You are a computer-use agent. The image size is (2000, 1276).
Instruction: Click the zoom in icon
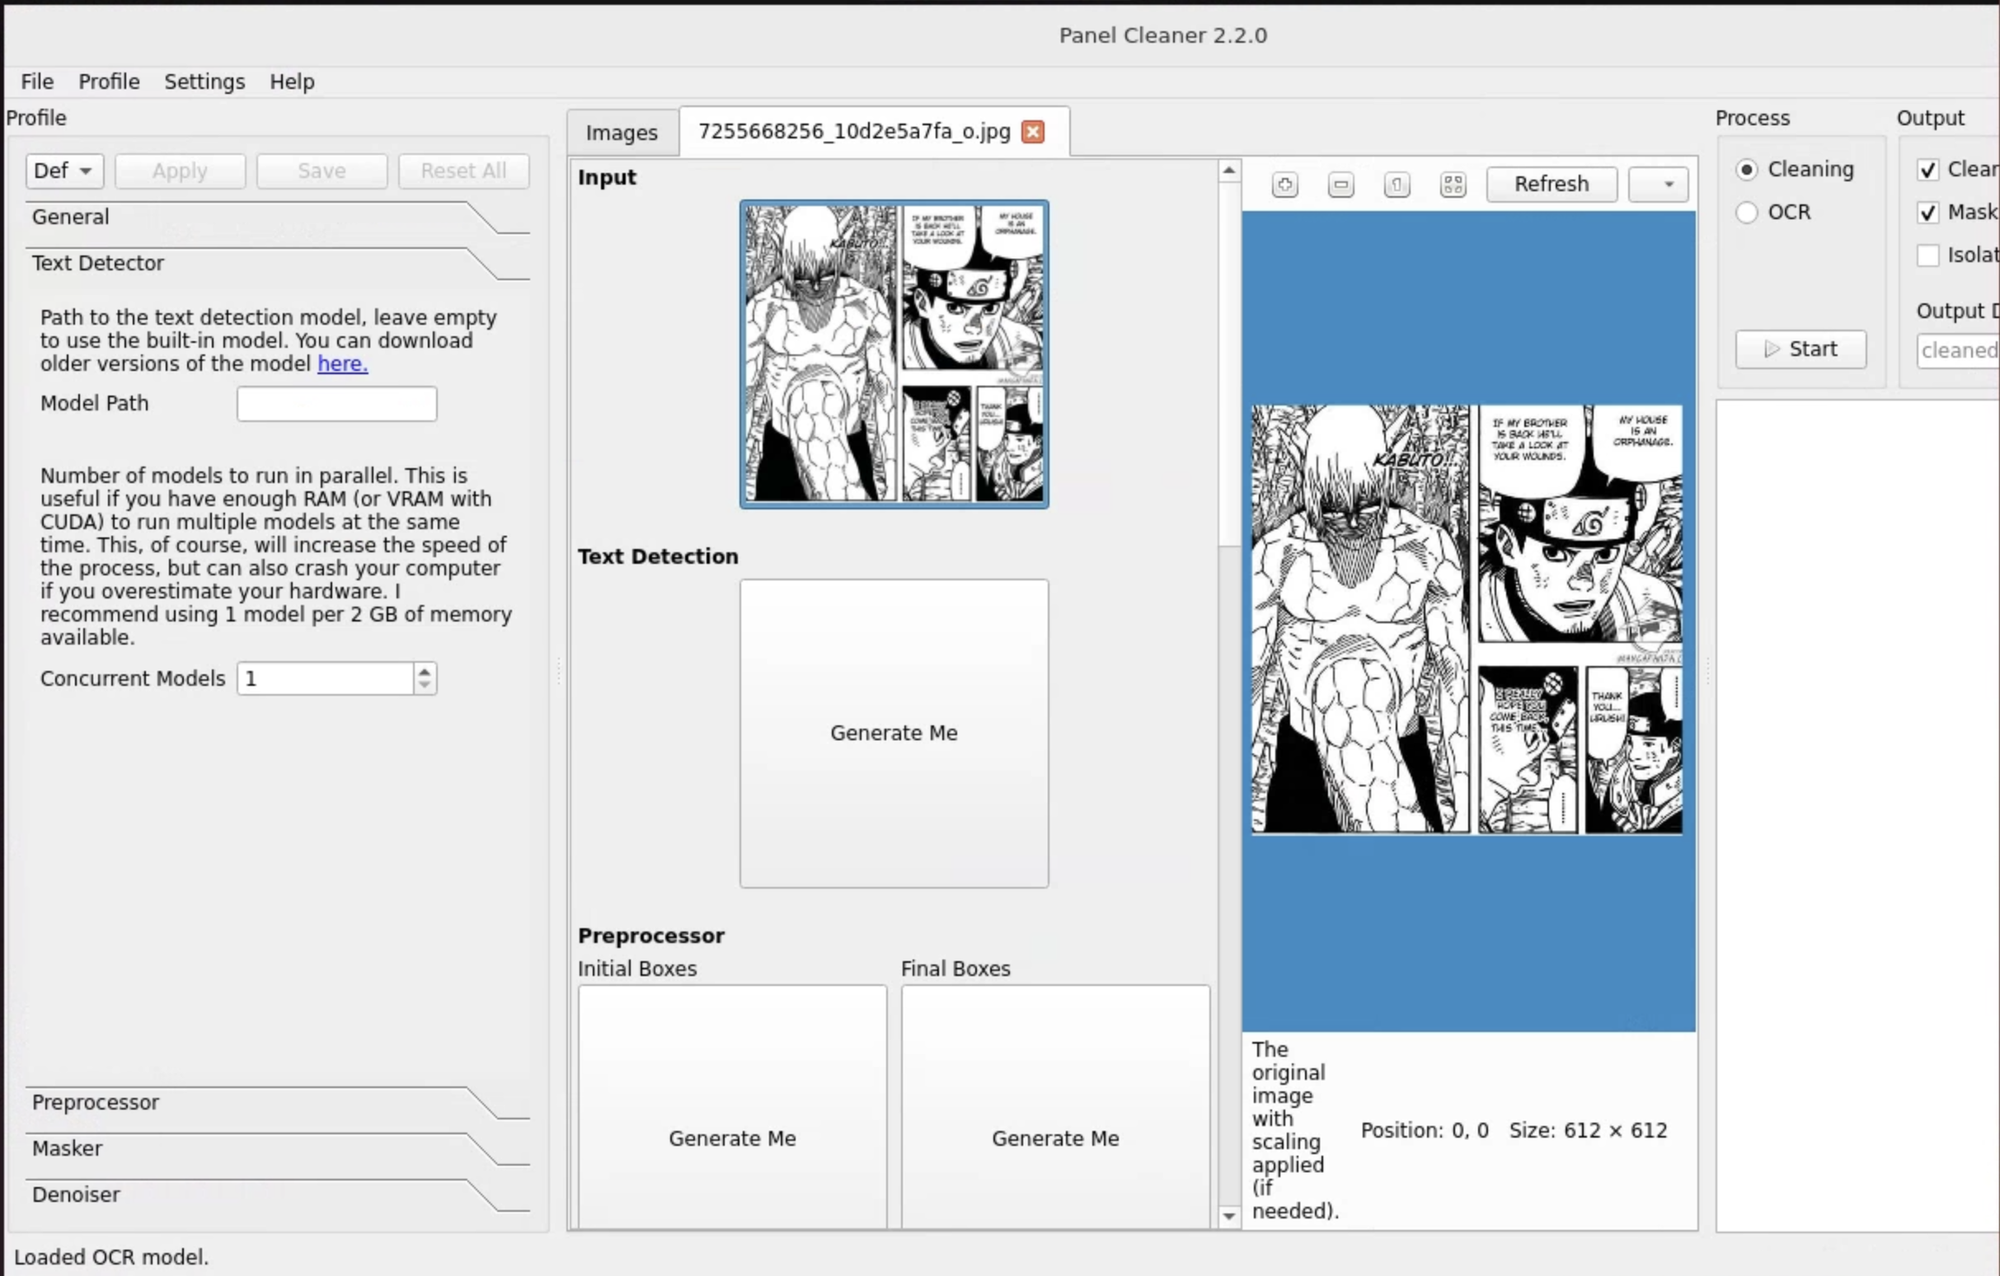1285,184
